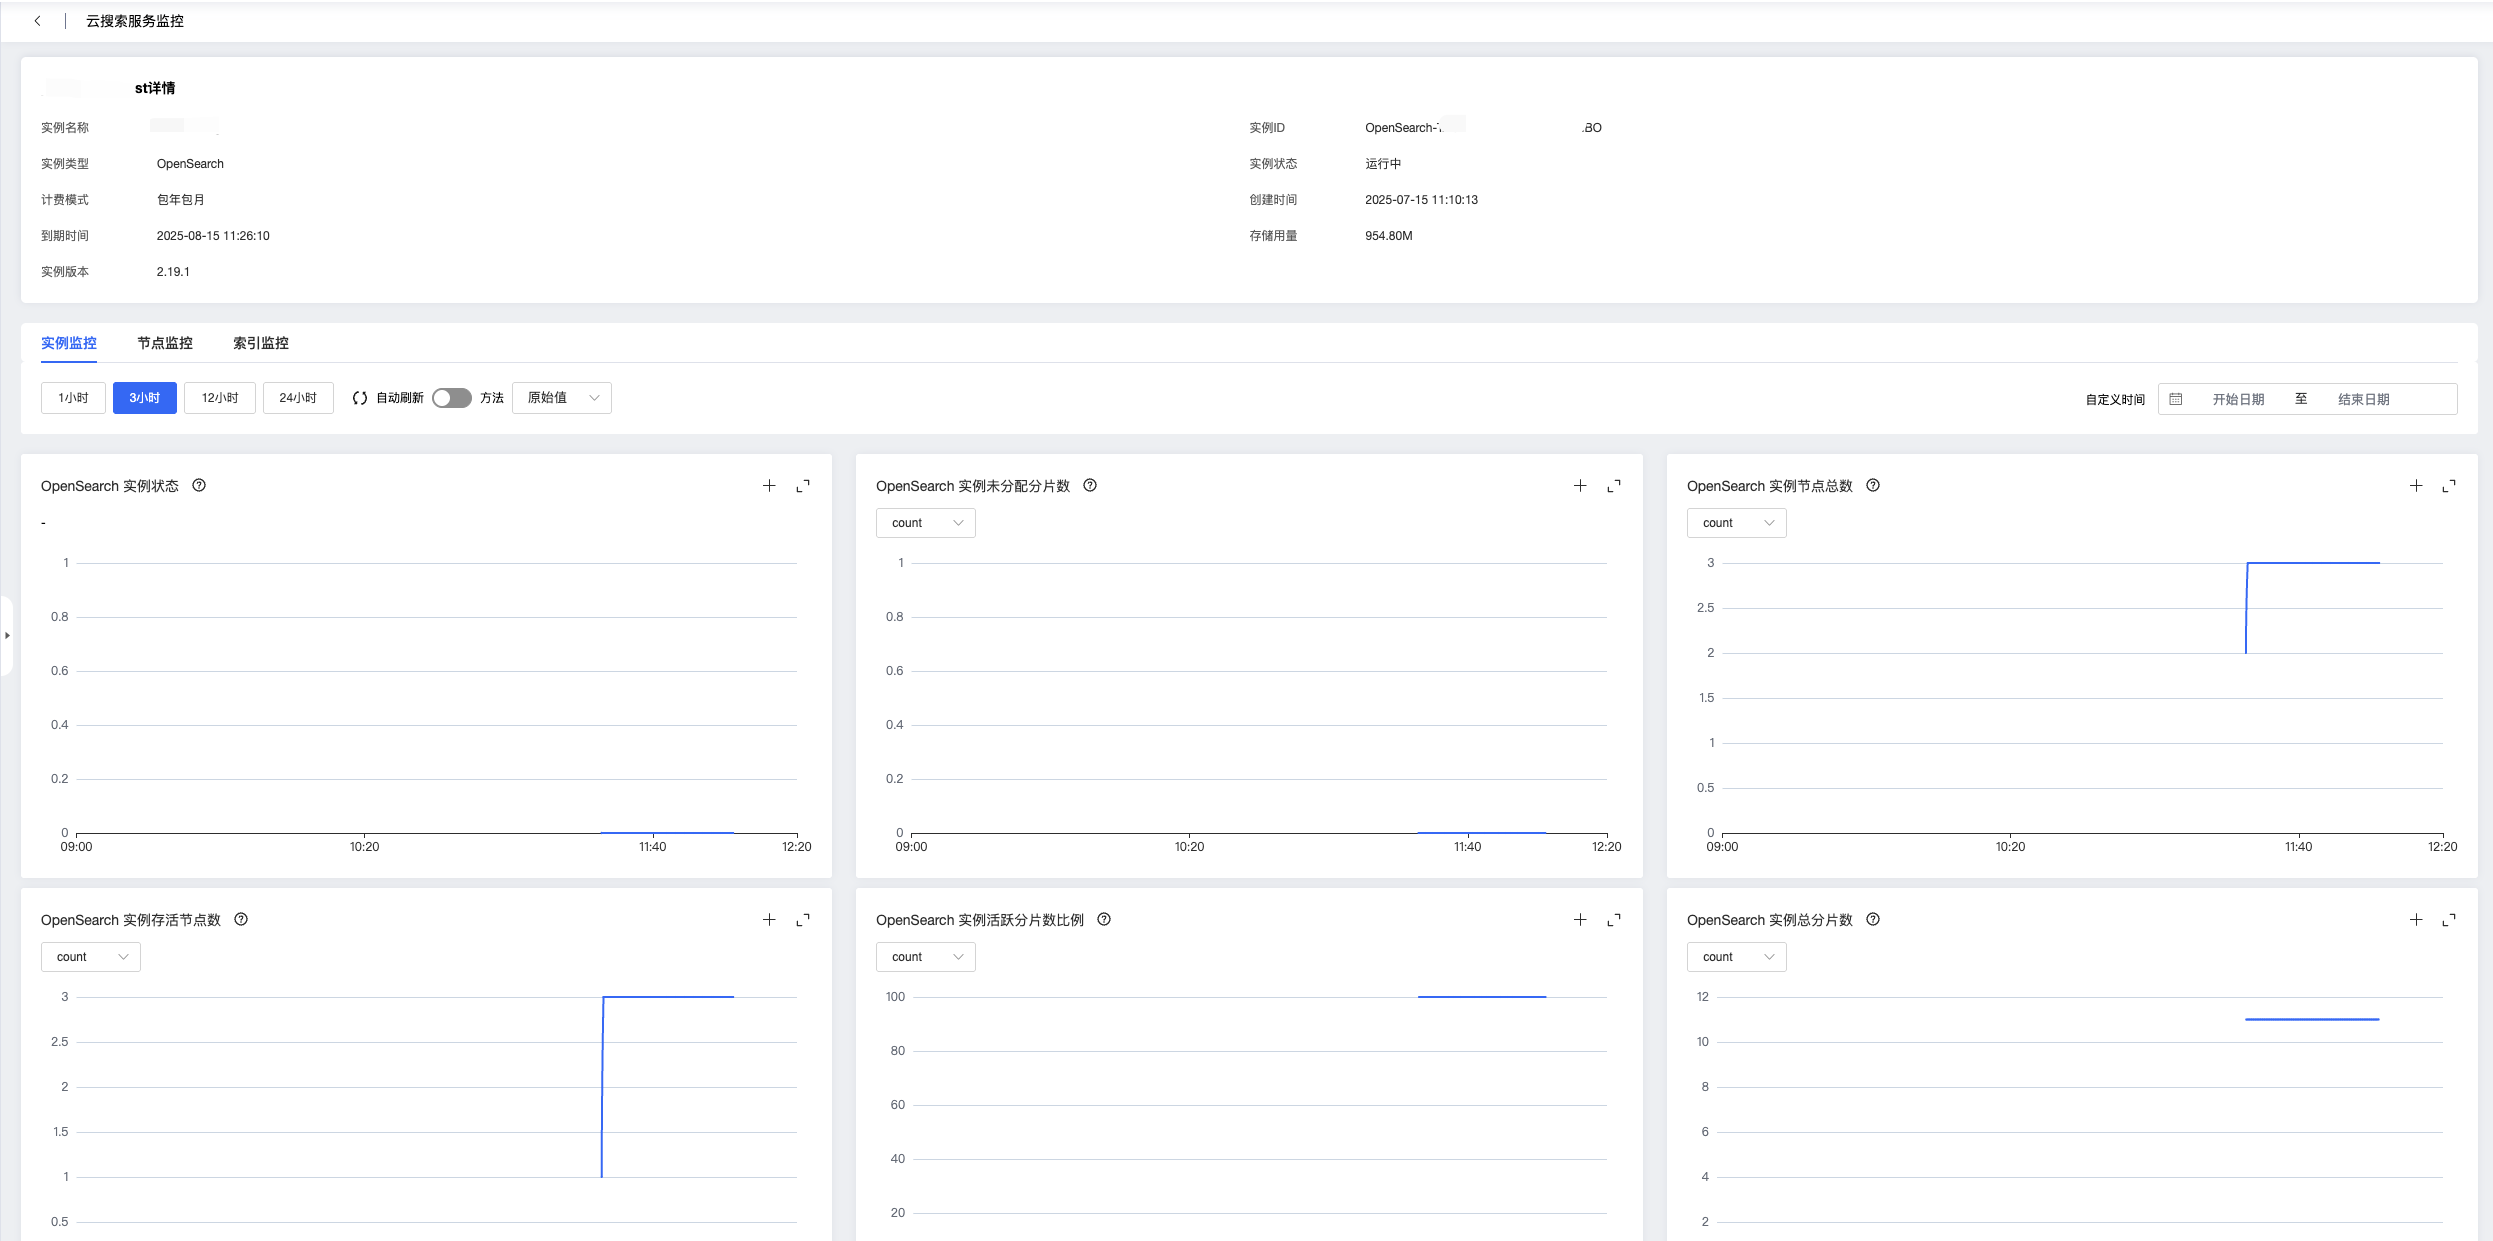Image resolution: width=2493 pixels, height=1241 pixels.
Task: Add the 实例节点总数 chart with plus icon
Action: 2416,486
